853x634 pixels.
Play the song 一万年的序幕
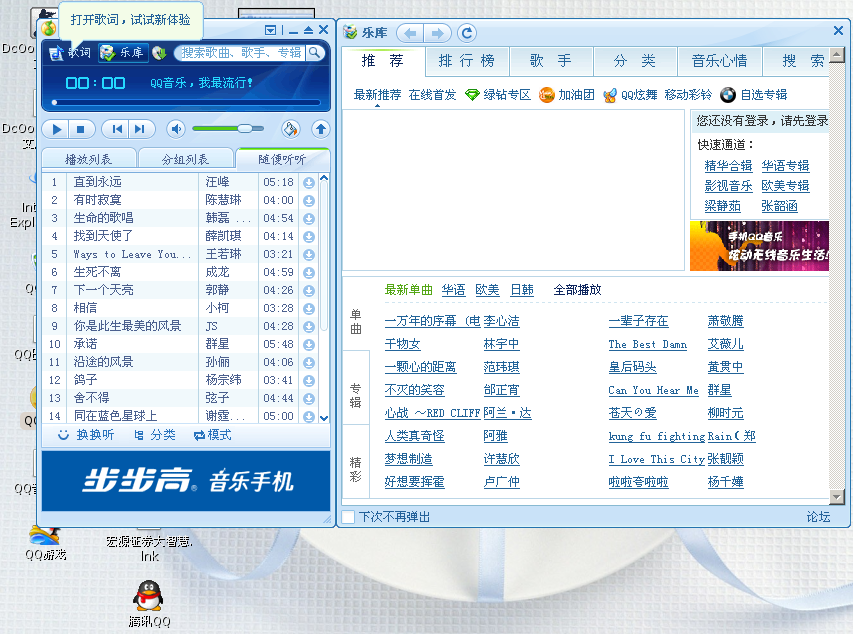(x=432, y=321)
